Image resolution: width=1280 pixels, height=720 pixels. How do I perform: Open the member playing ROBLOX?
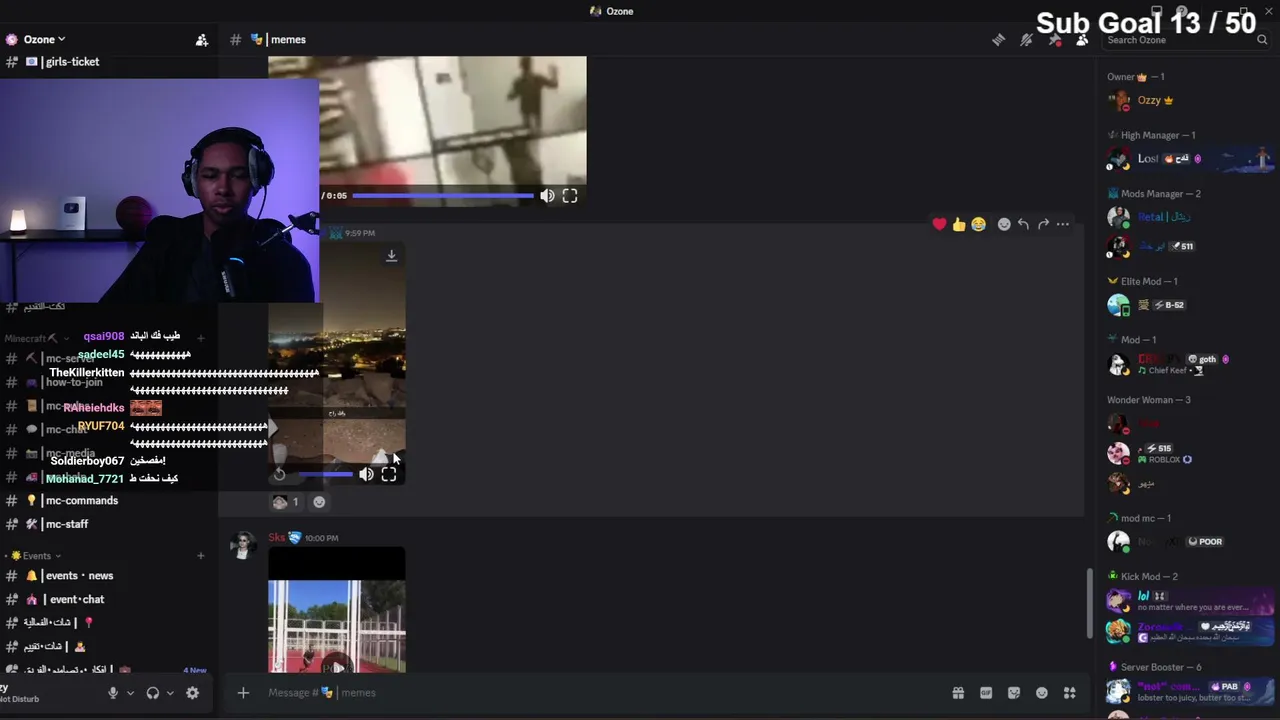coord(1190,453)
